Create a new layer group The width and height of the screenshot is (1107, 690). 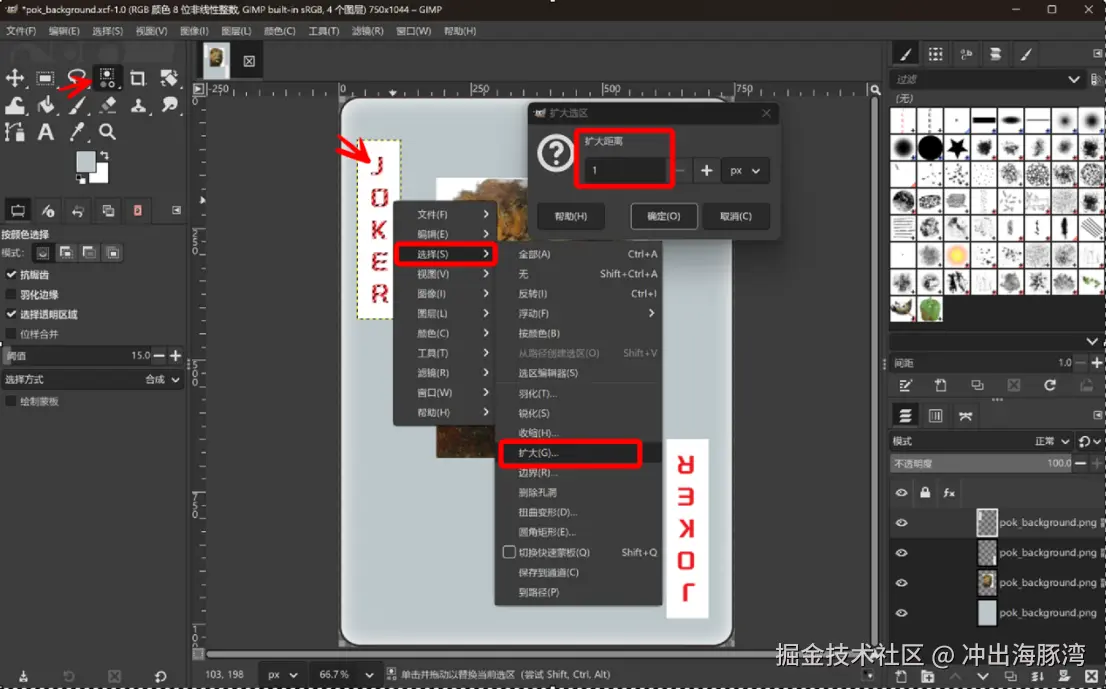pos(928,677)
